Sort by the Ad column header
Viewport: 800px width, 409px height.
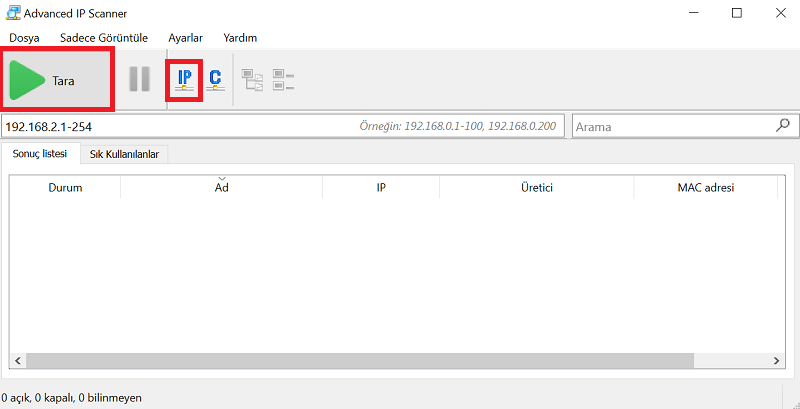click(221, 187)
